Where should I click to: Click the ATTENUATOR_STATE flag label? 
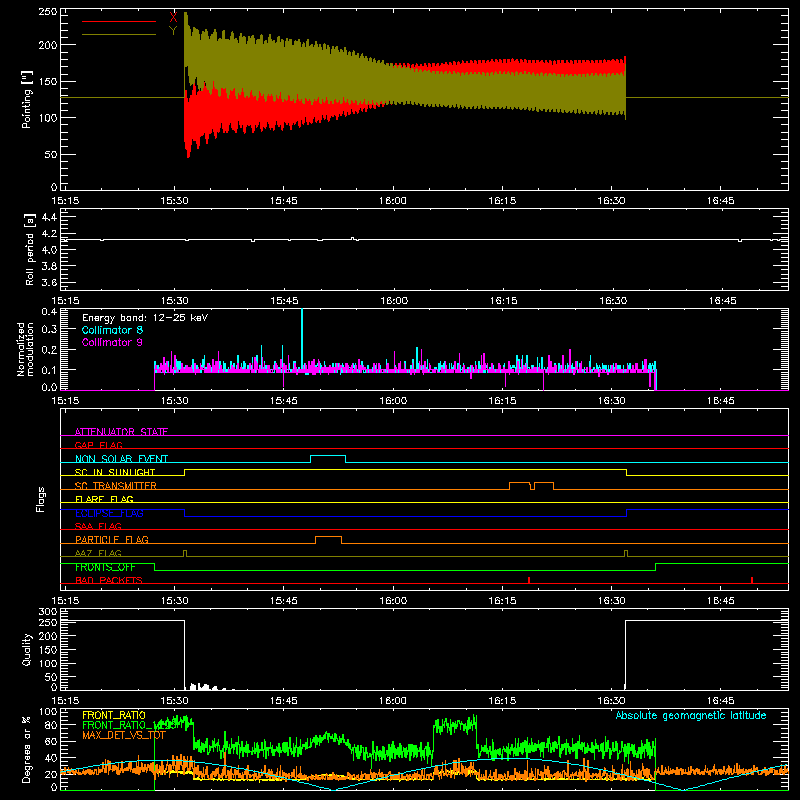point(121,432)
